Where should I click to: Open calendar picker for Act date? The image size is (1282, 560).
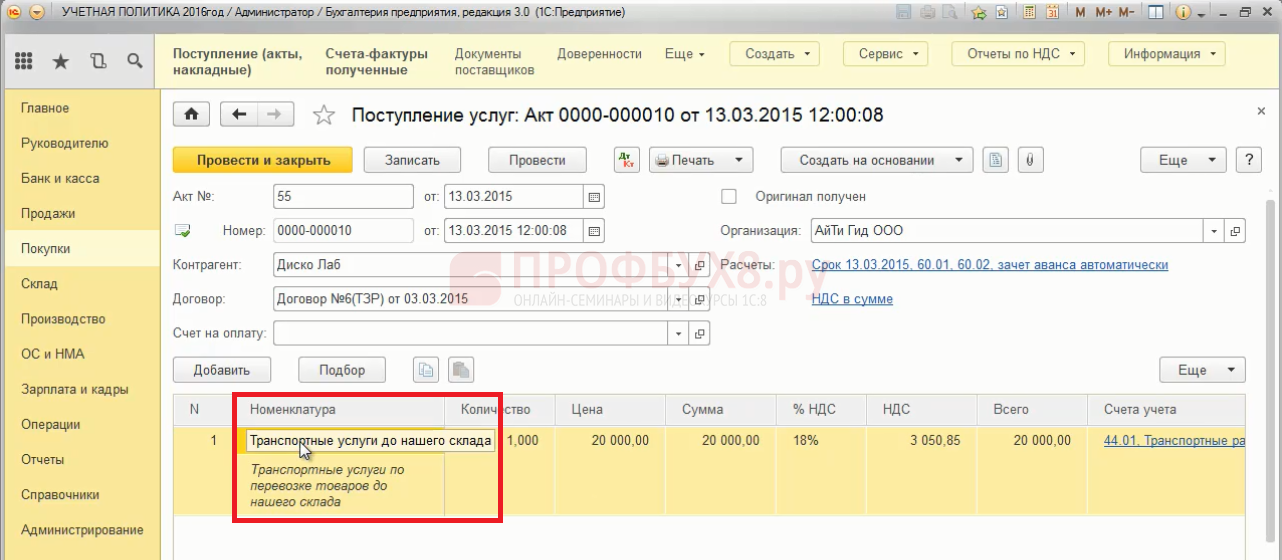(x=594, y=197)
